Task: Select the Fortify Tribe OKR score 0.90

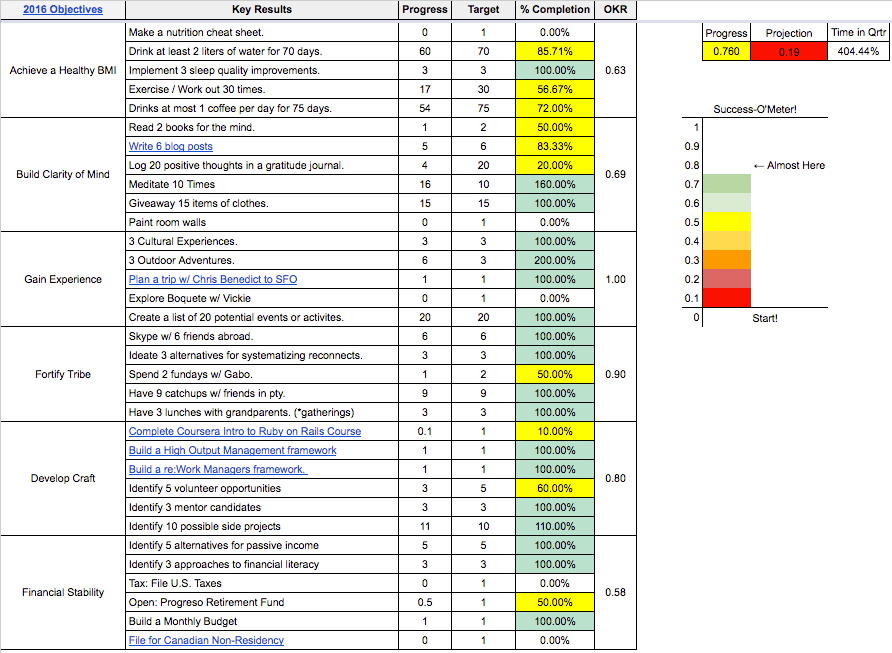Action: pyautogui.click(x=616, y=375)
